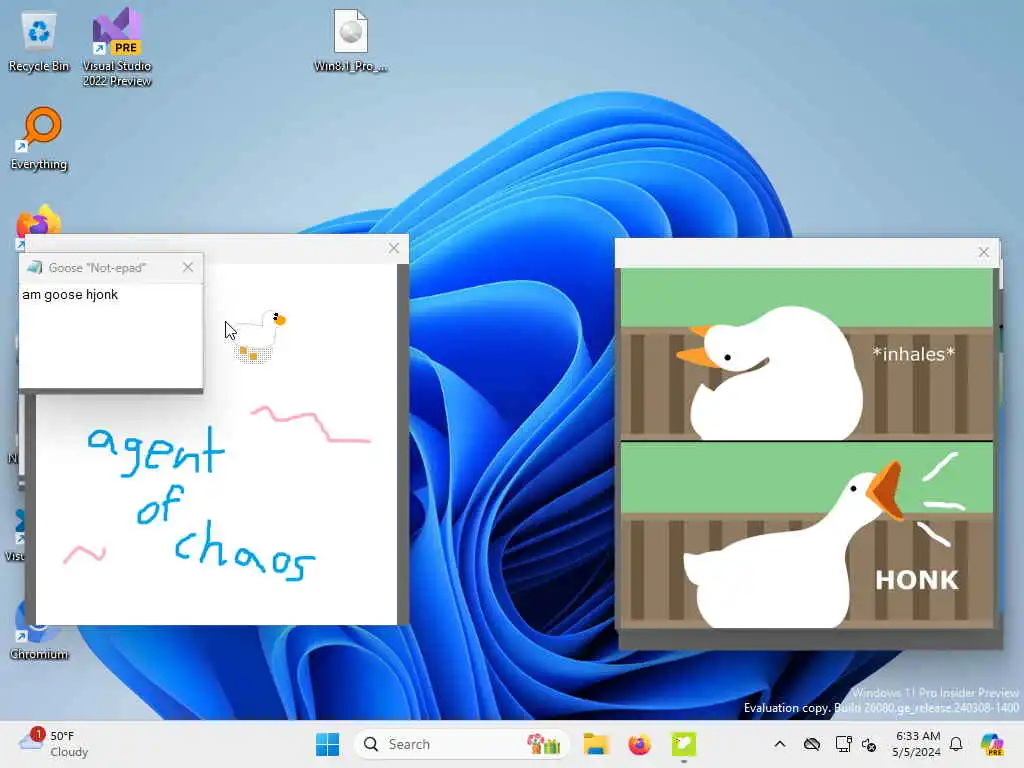Open the weather widget showing 50°F Cloudy

tap(54, 744)
